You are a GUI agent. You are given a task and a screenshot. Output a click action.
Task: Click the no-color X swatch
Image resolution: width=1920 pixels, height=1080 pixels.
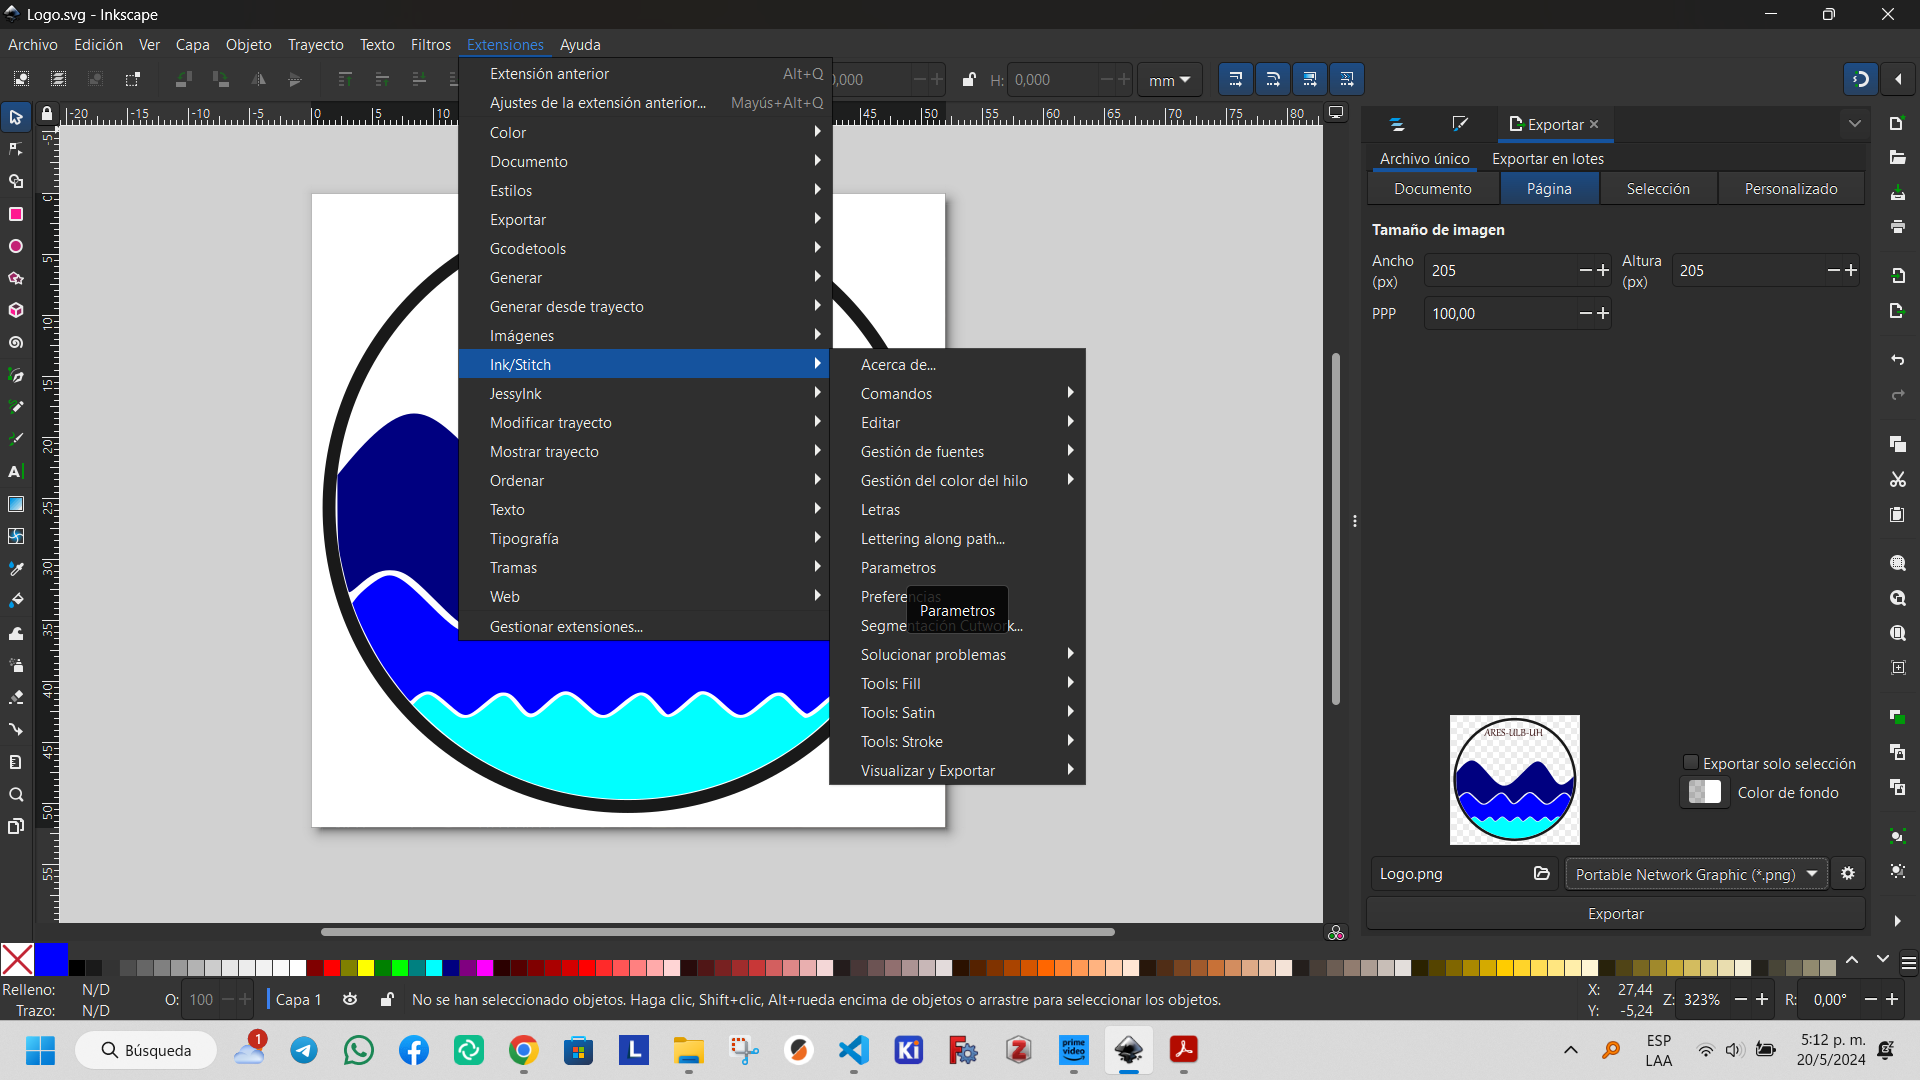[17, 959]
